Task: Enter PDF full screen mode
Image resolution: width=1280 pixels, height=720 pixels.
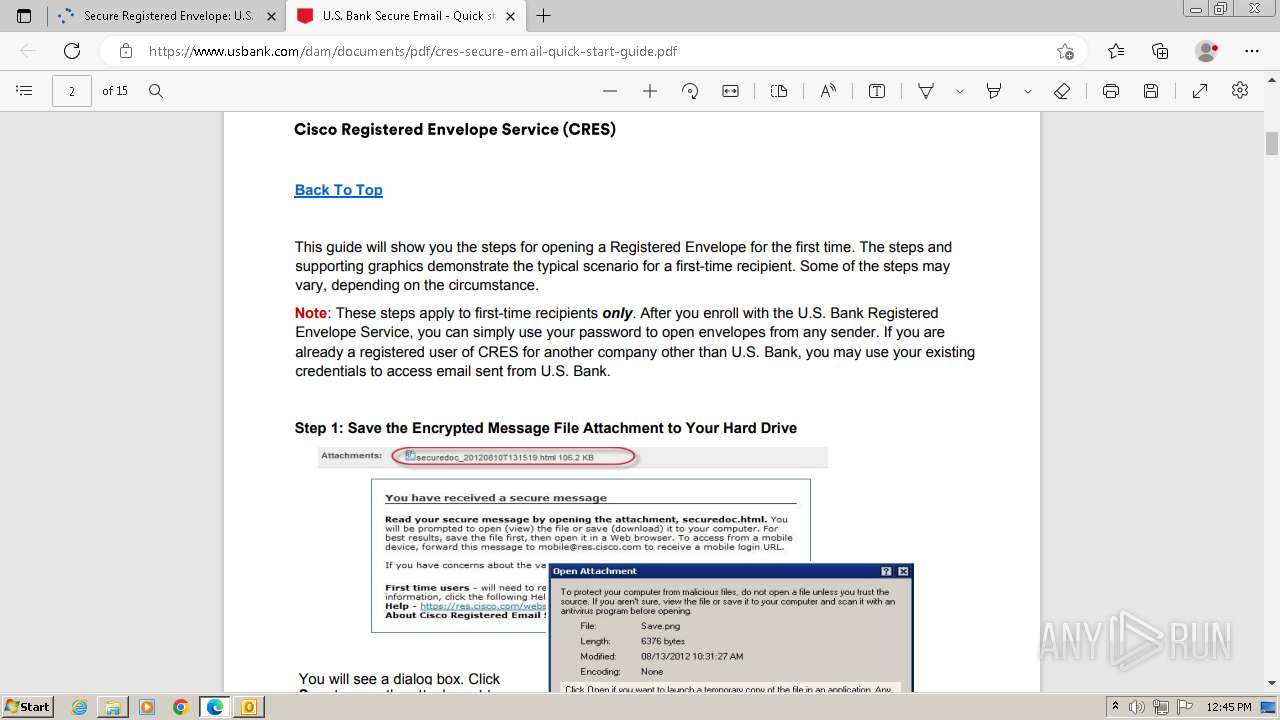Action: [1200, 91]
